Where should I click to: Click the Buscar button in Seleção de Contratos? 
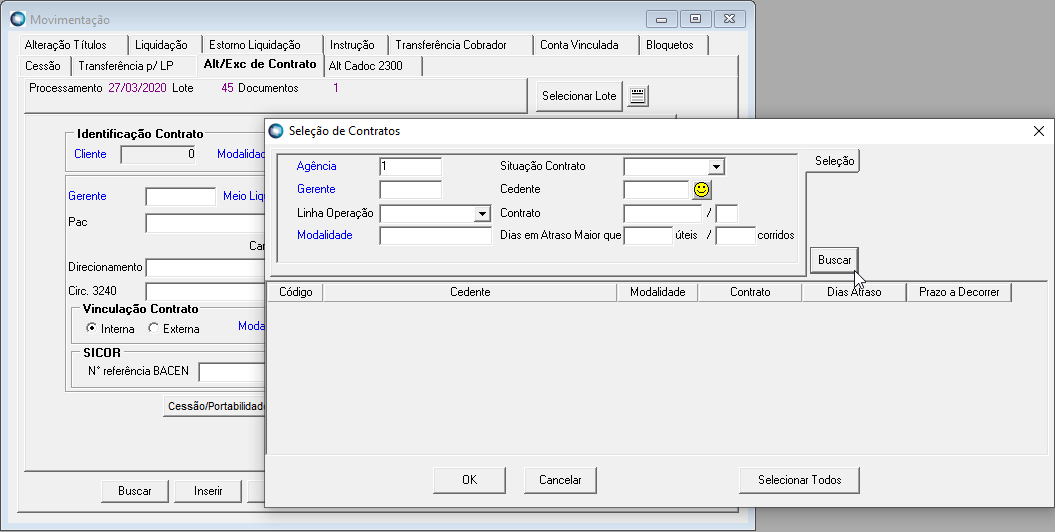coord(834,260)
